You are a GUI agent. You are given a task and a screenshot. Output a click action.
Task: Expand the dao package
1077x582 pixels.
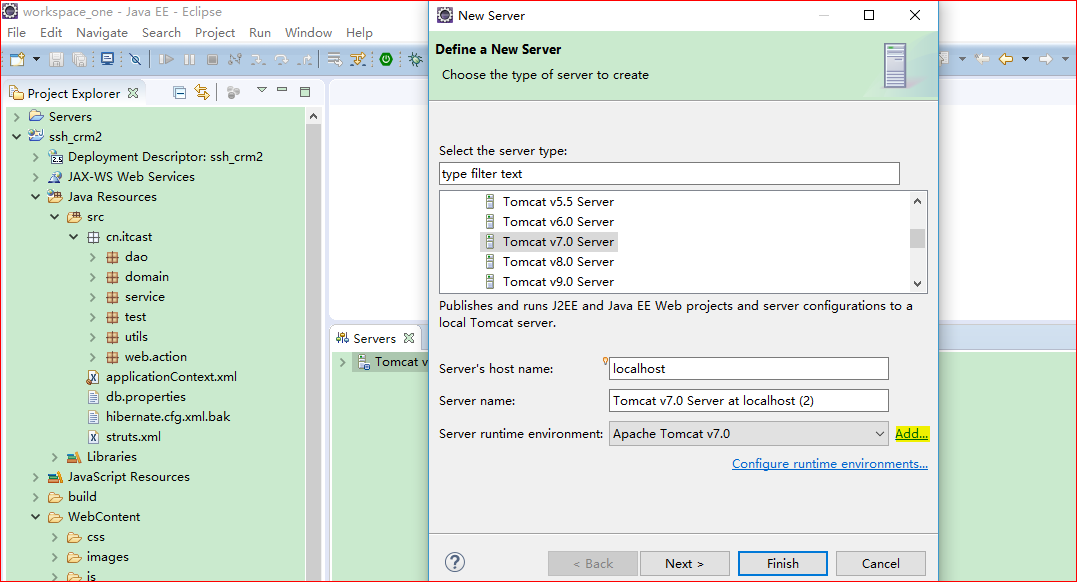point(93,257)
